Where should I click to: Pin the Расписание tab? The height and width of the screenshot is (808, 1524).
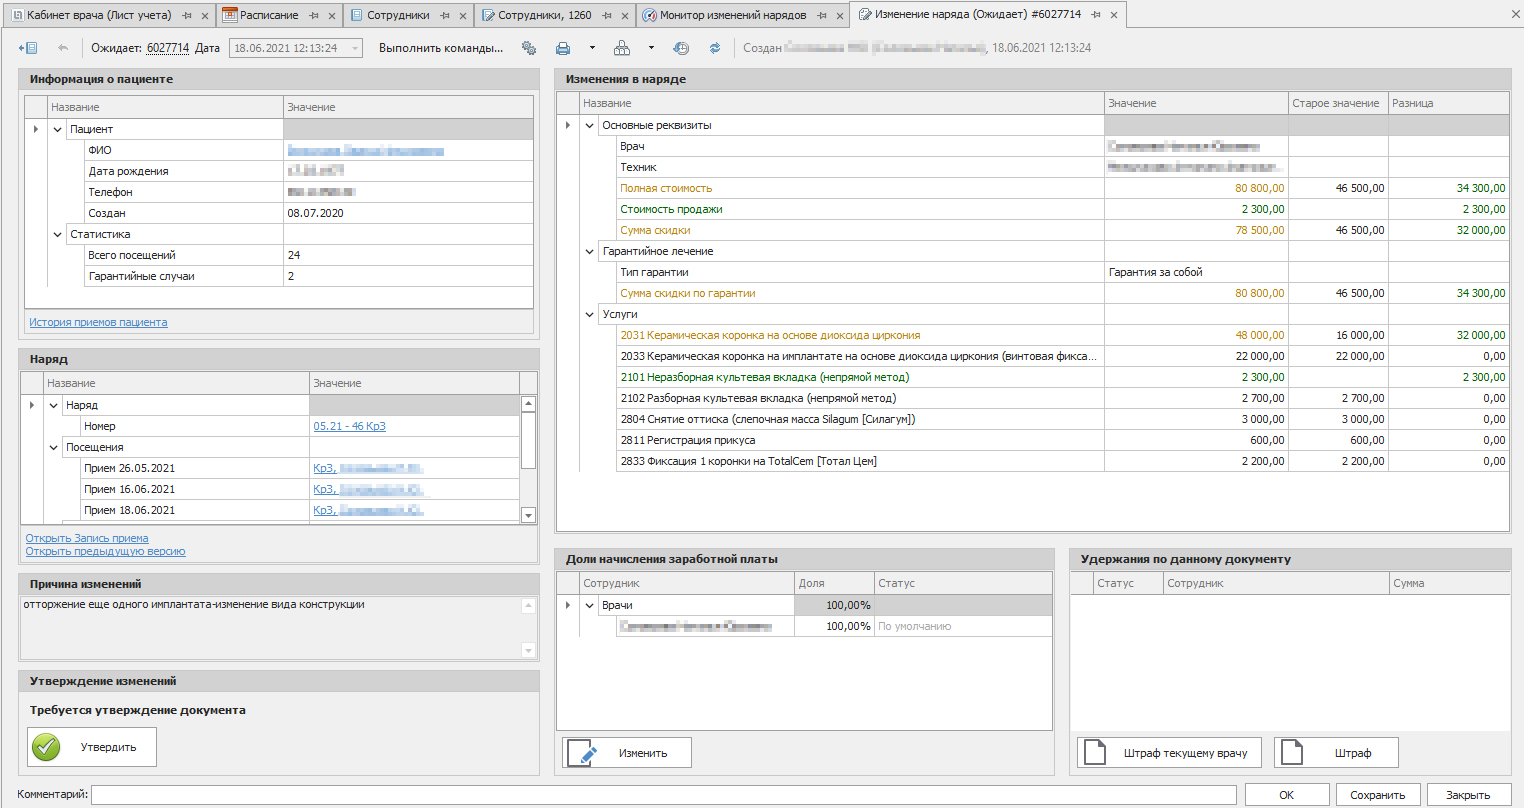(x=314, y=16)
